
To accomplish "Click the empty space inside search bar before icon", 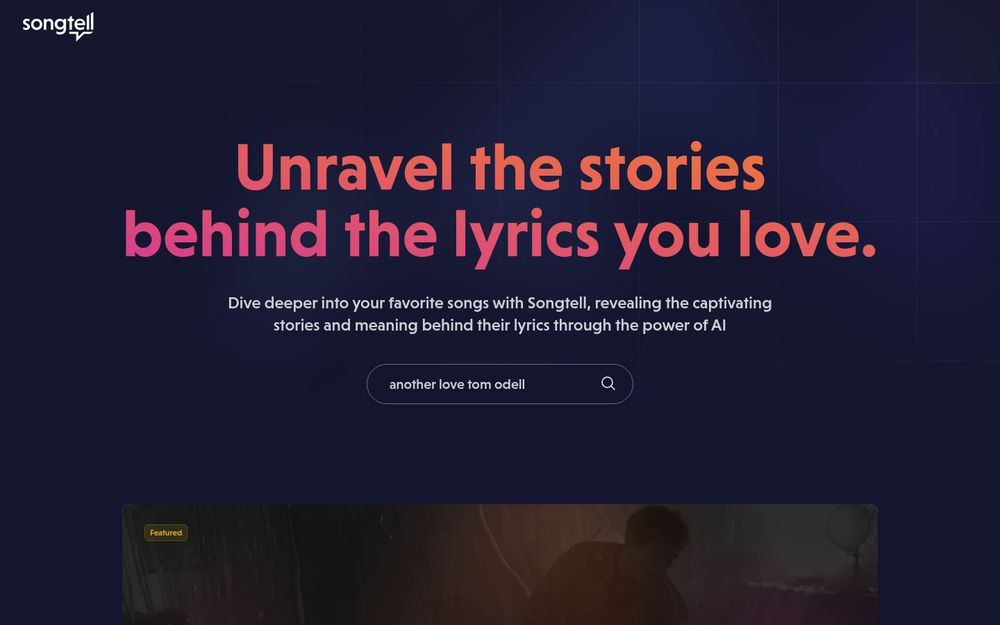I will 561,384.
